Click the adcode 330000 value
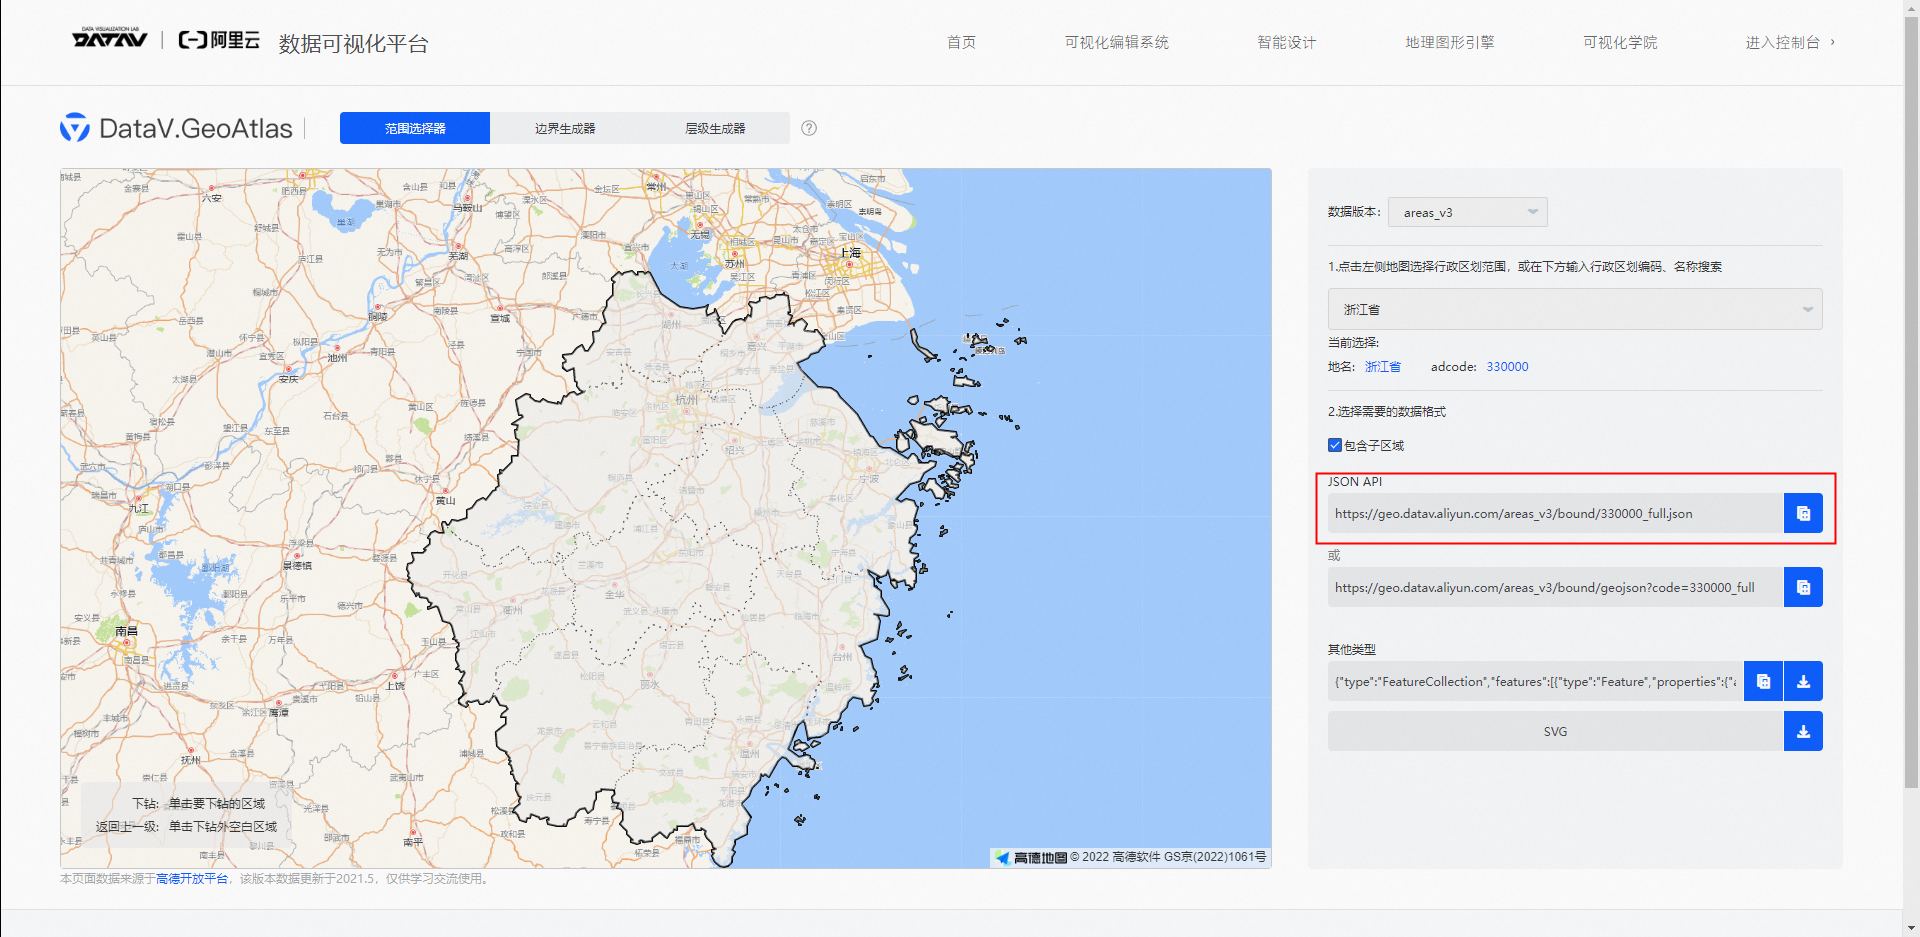The height and width of the screenshot is (937, 1920). pyautogui.click(x=1507, y=367)
